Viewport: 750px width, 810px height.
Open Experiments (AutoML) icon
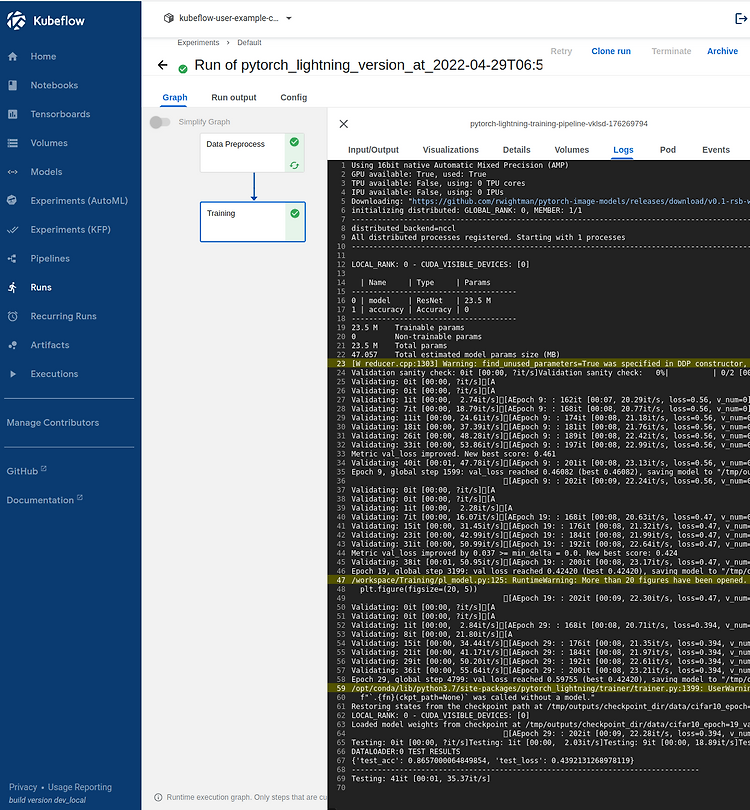point(13,200)
